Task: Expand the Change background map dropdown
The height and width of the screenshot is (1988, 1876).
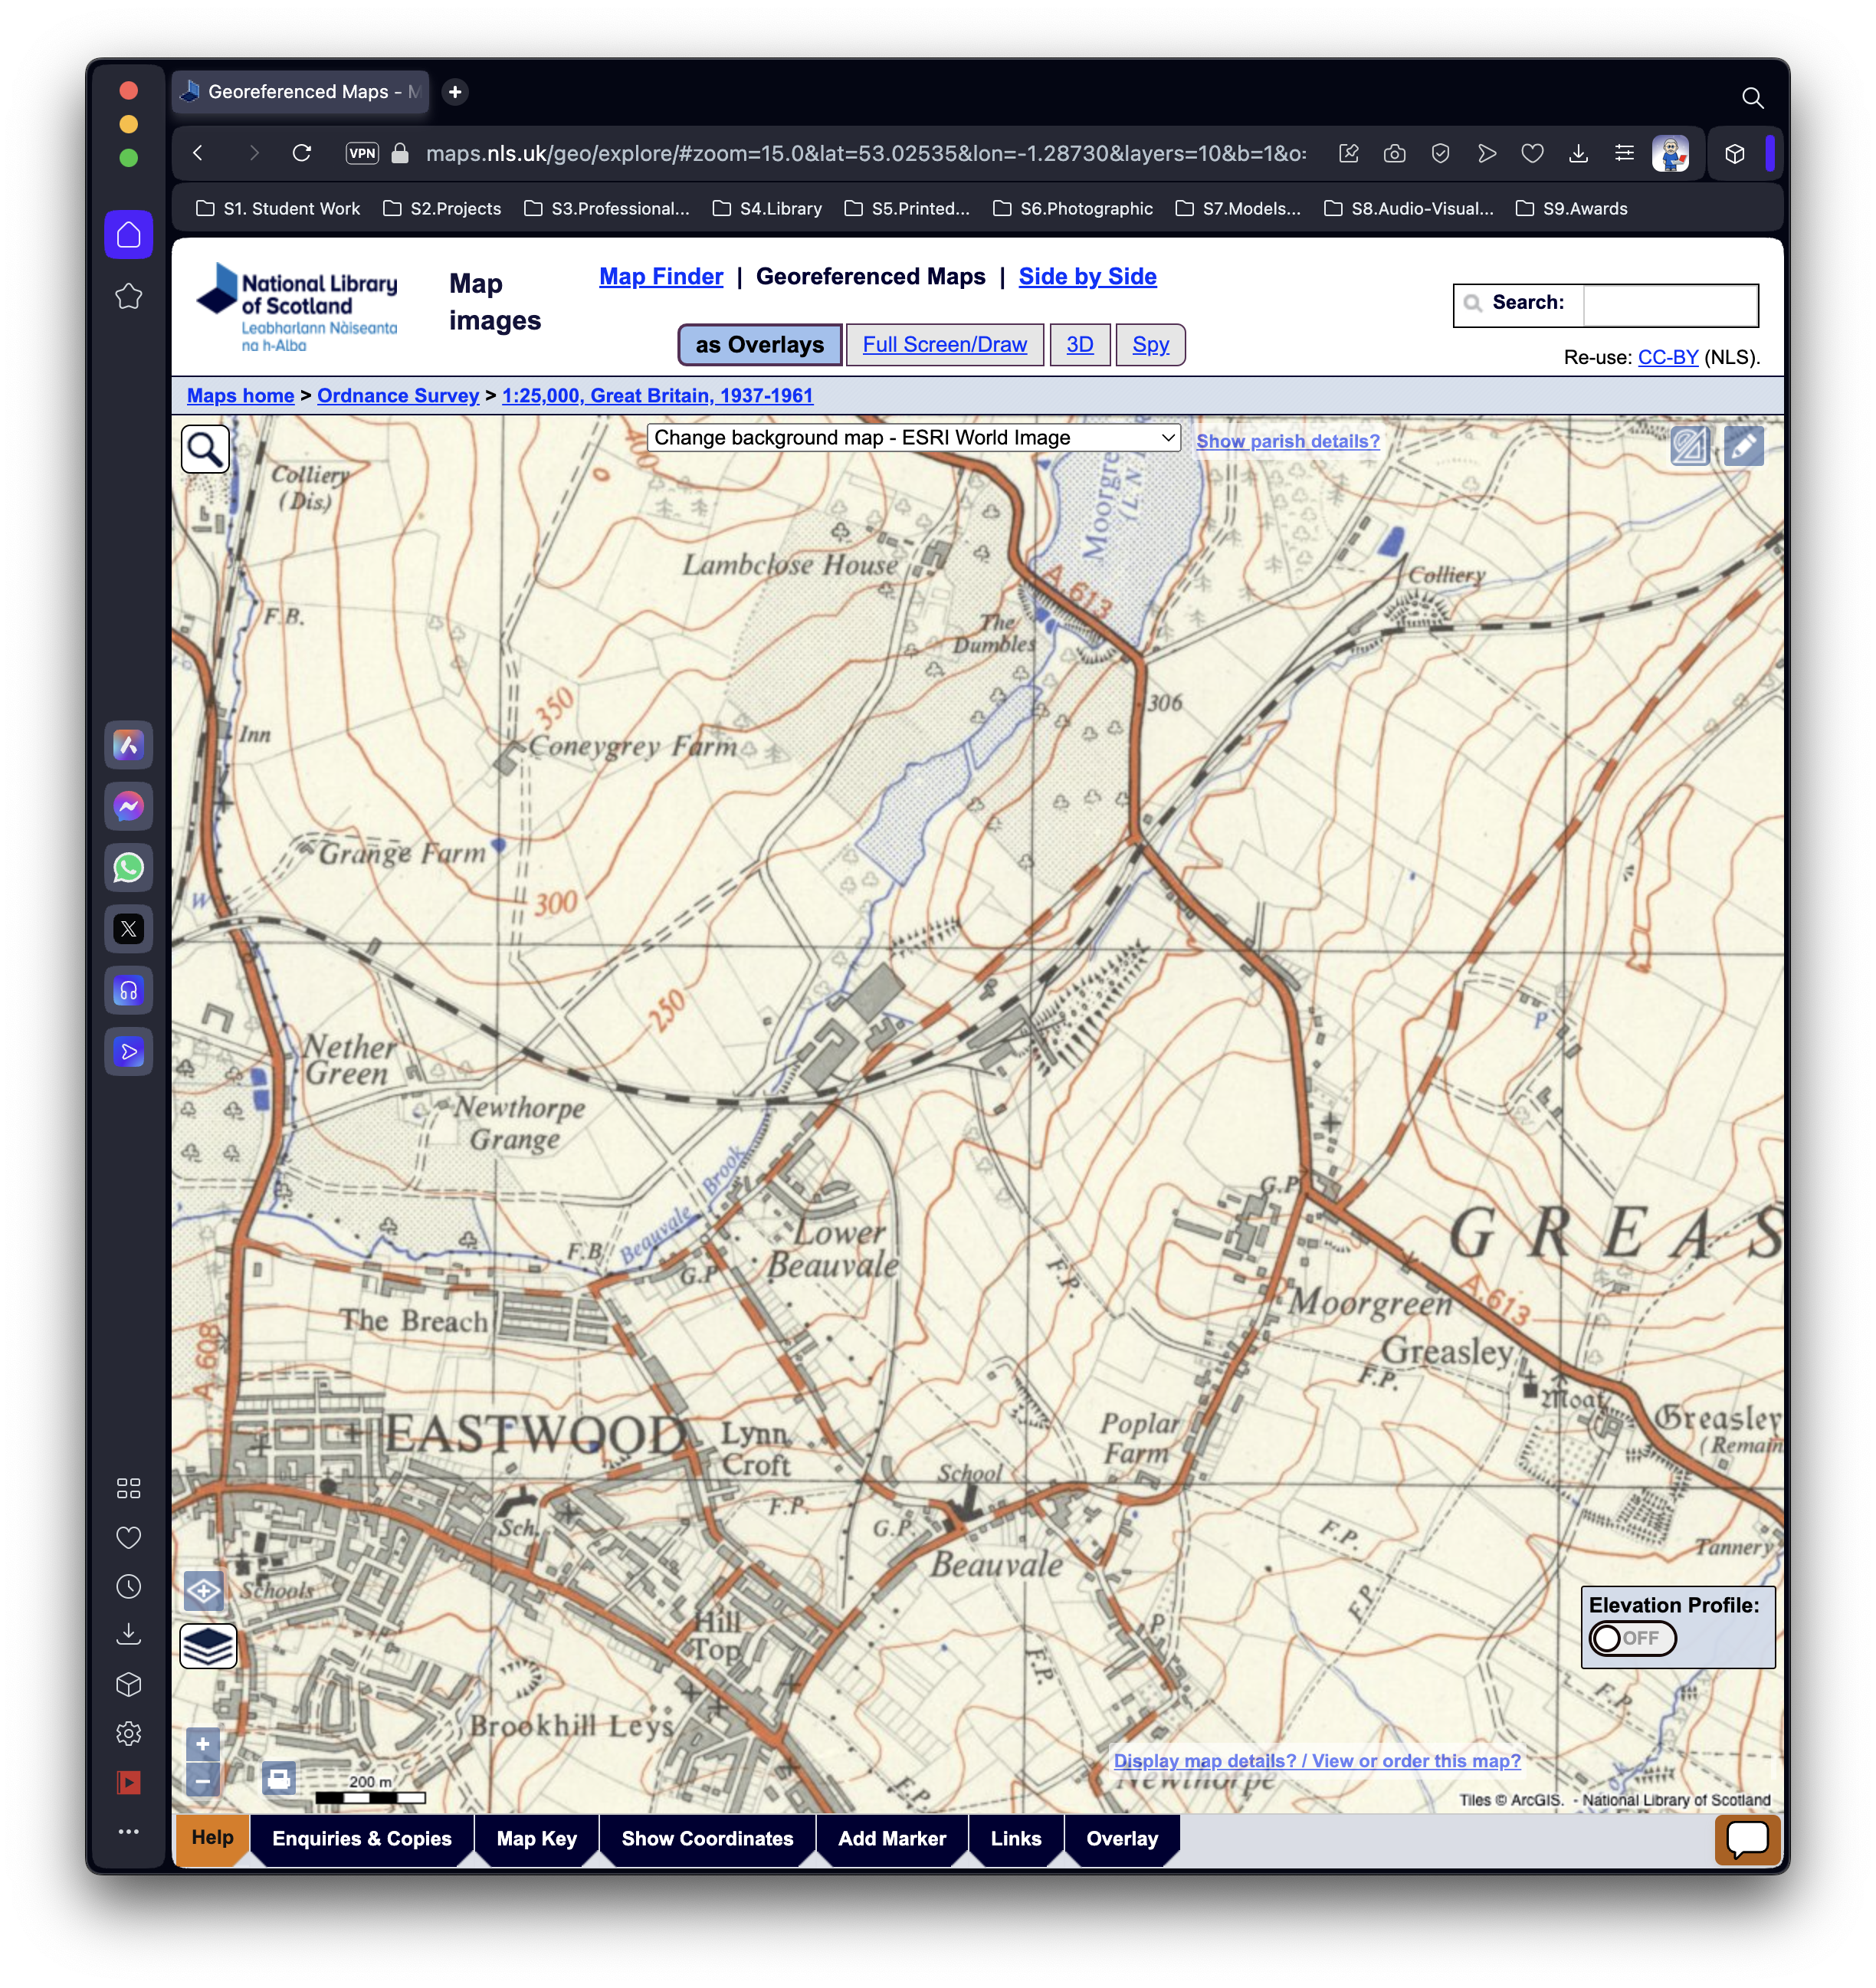Action: [913, 438]
